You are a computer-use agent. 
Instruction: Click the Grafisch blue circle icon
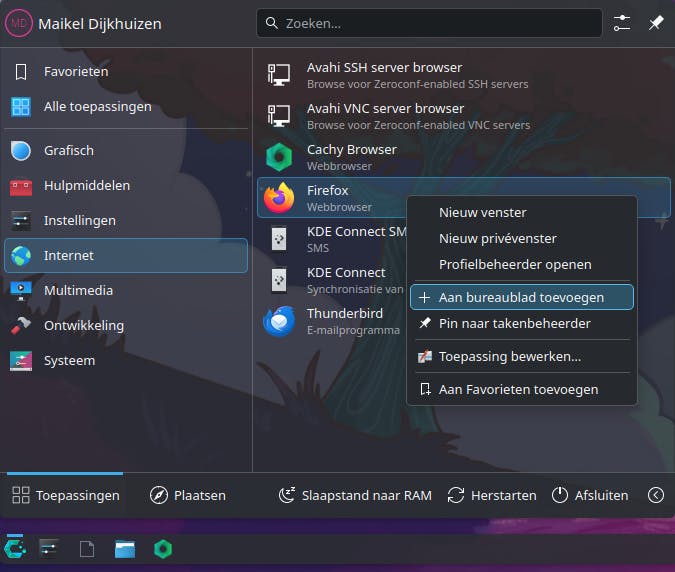coord(21,151)
